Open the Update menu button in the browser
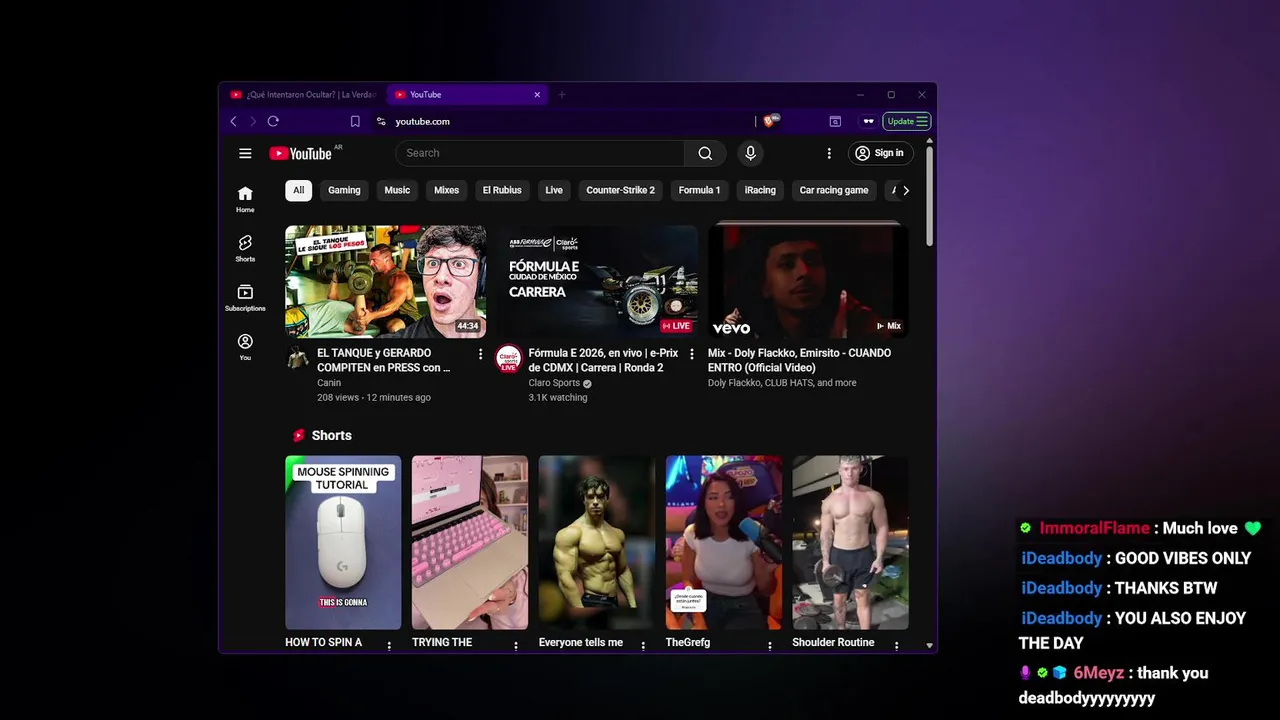1280x720 pixels. pyautogui.click(x=907, y=121)
